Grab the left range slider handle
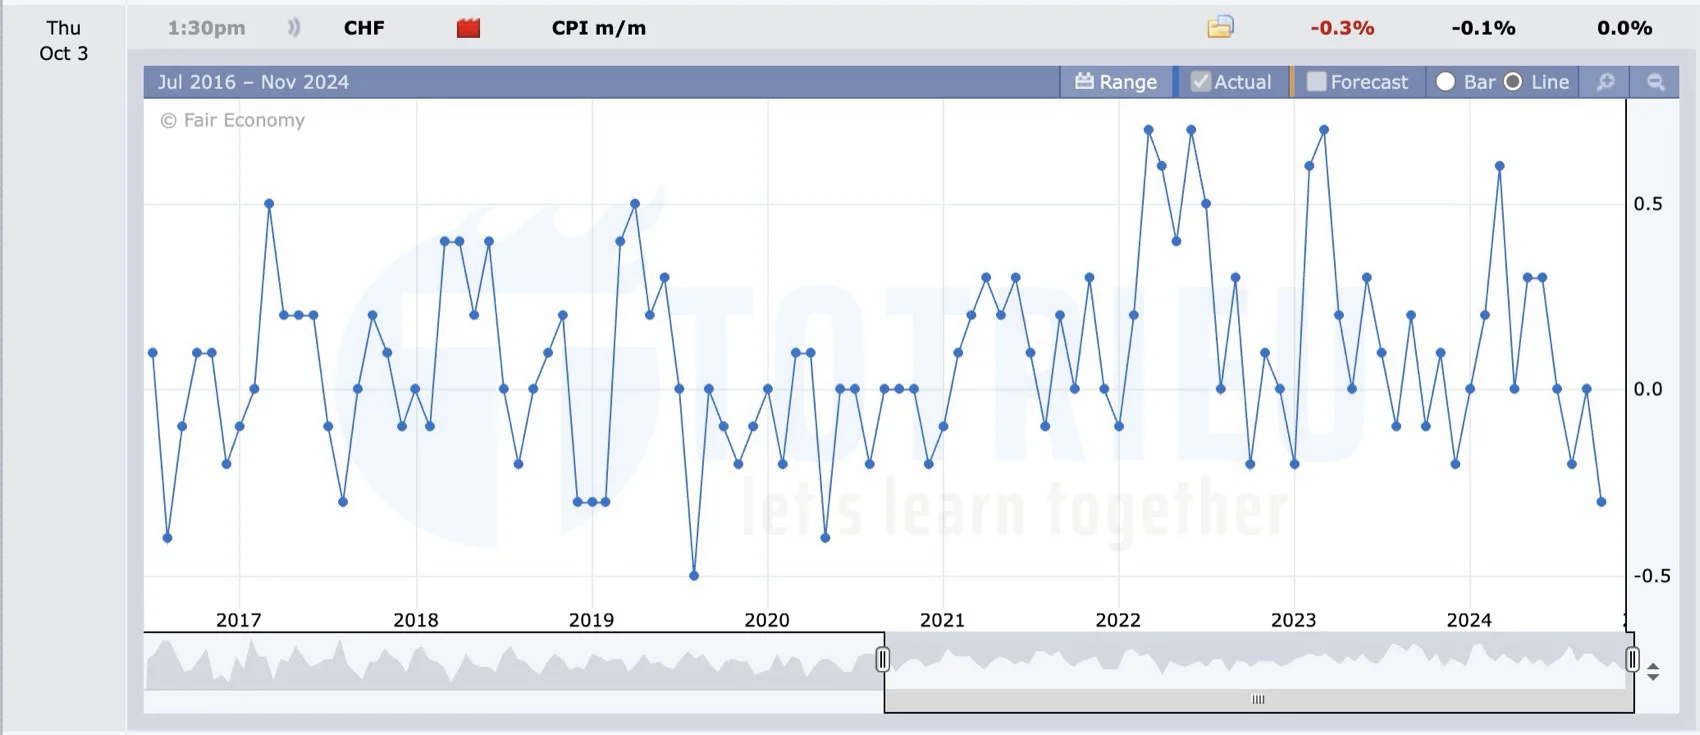The width and height of the screenshot is (1700, 735). [x=882, y=659]
